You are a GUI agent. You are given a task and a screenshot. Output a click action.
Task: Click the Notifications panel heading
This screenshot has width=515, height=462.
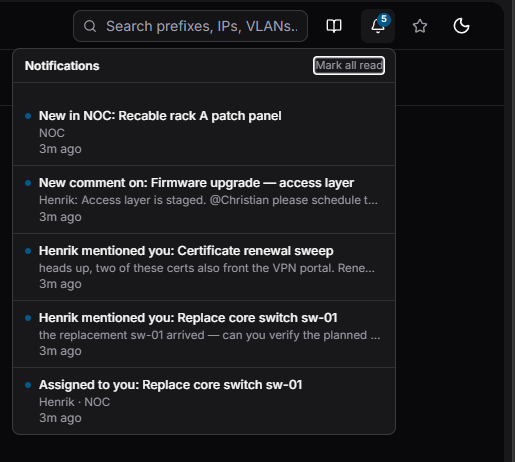click(62, 66)
